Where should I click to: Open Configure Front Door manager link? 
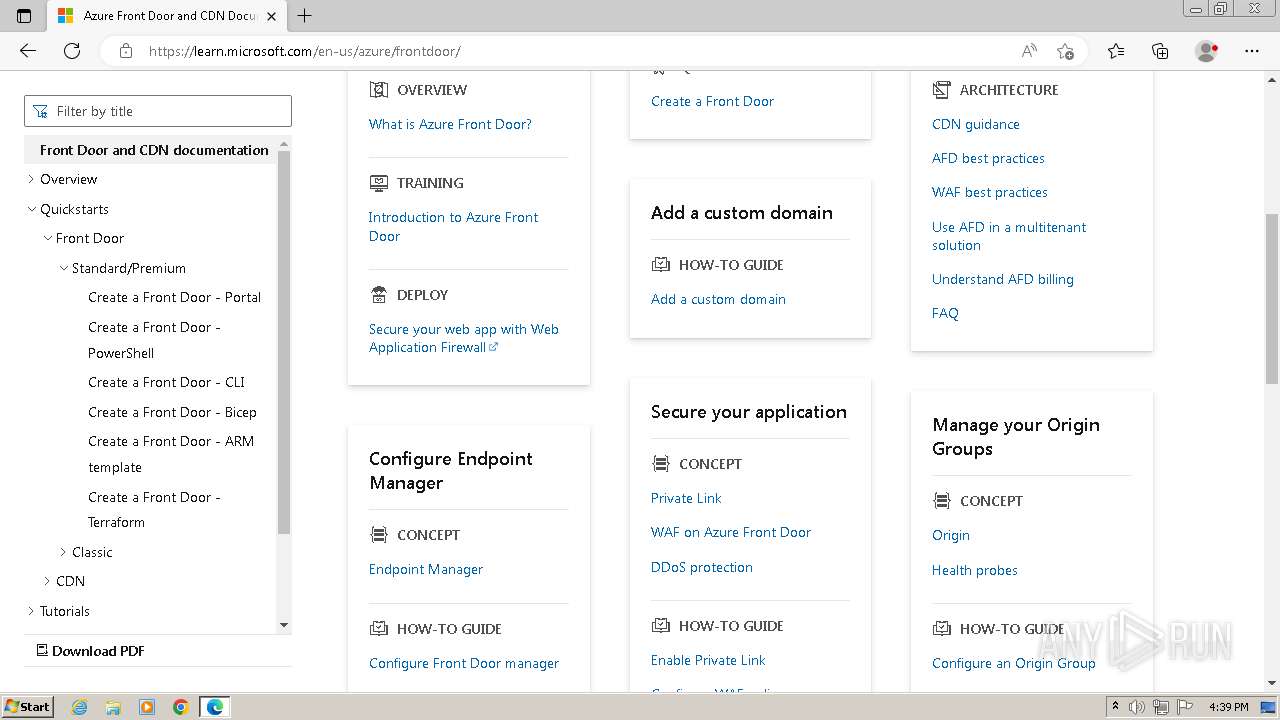pos(464,663)
